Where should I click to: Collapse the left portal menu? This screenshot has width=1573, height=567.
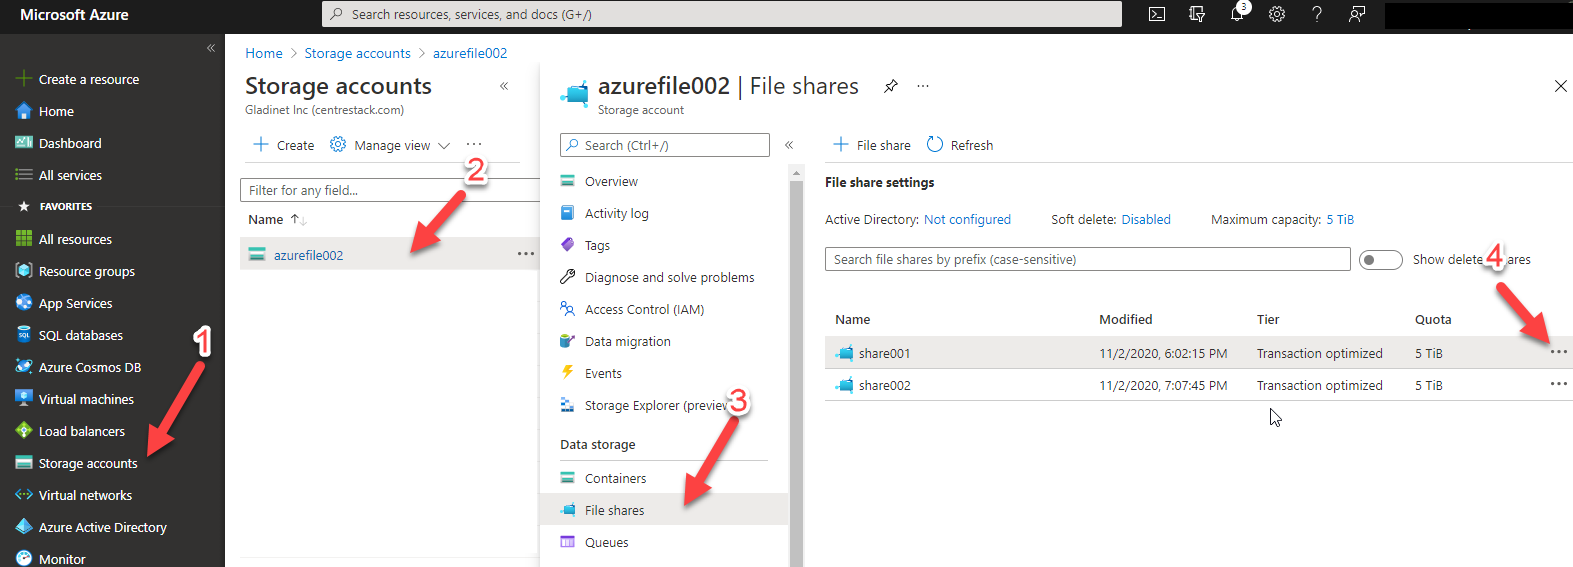coord(211,48)
